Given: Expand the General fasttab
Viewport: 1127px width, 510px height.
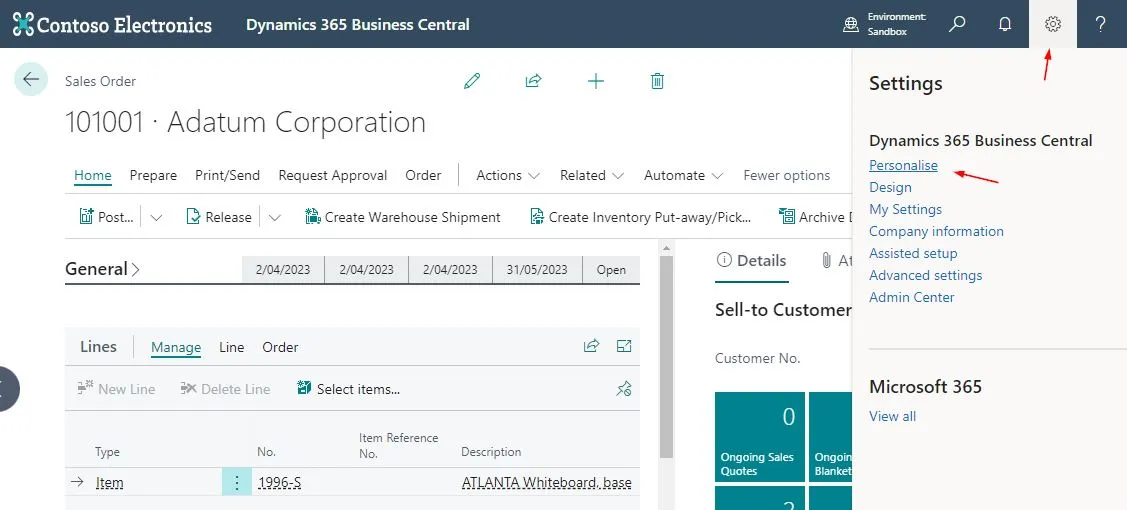Looking at the screenshot, I should [x=102, y=269].
